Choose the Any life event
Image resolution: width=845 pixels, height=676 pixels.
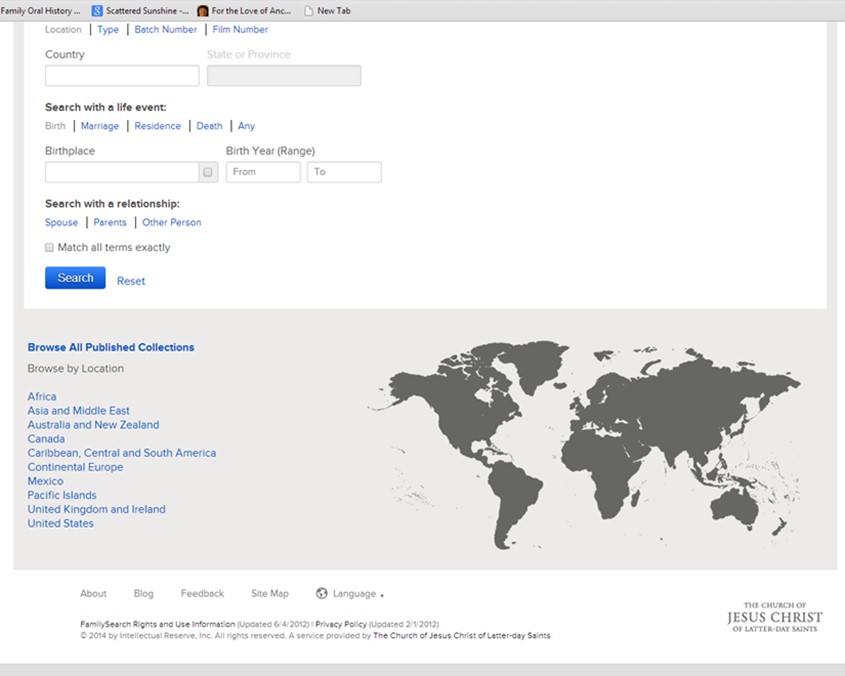coord(246,126)
